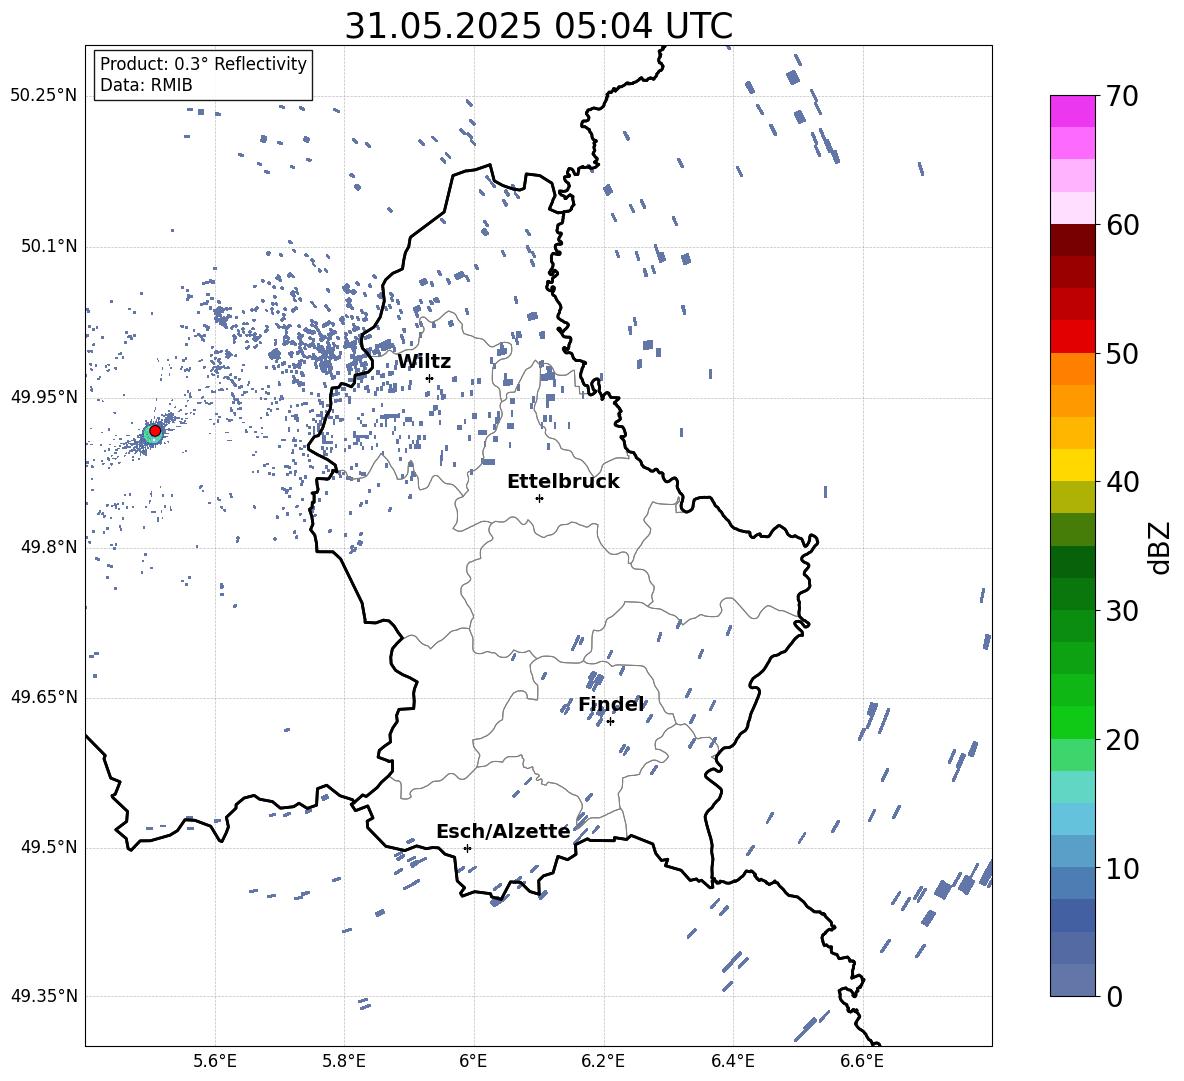Click the 70 colorbar tick label
The image size is (1184, 1081).
tap(1122, 96)
